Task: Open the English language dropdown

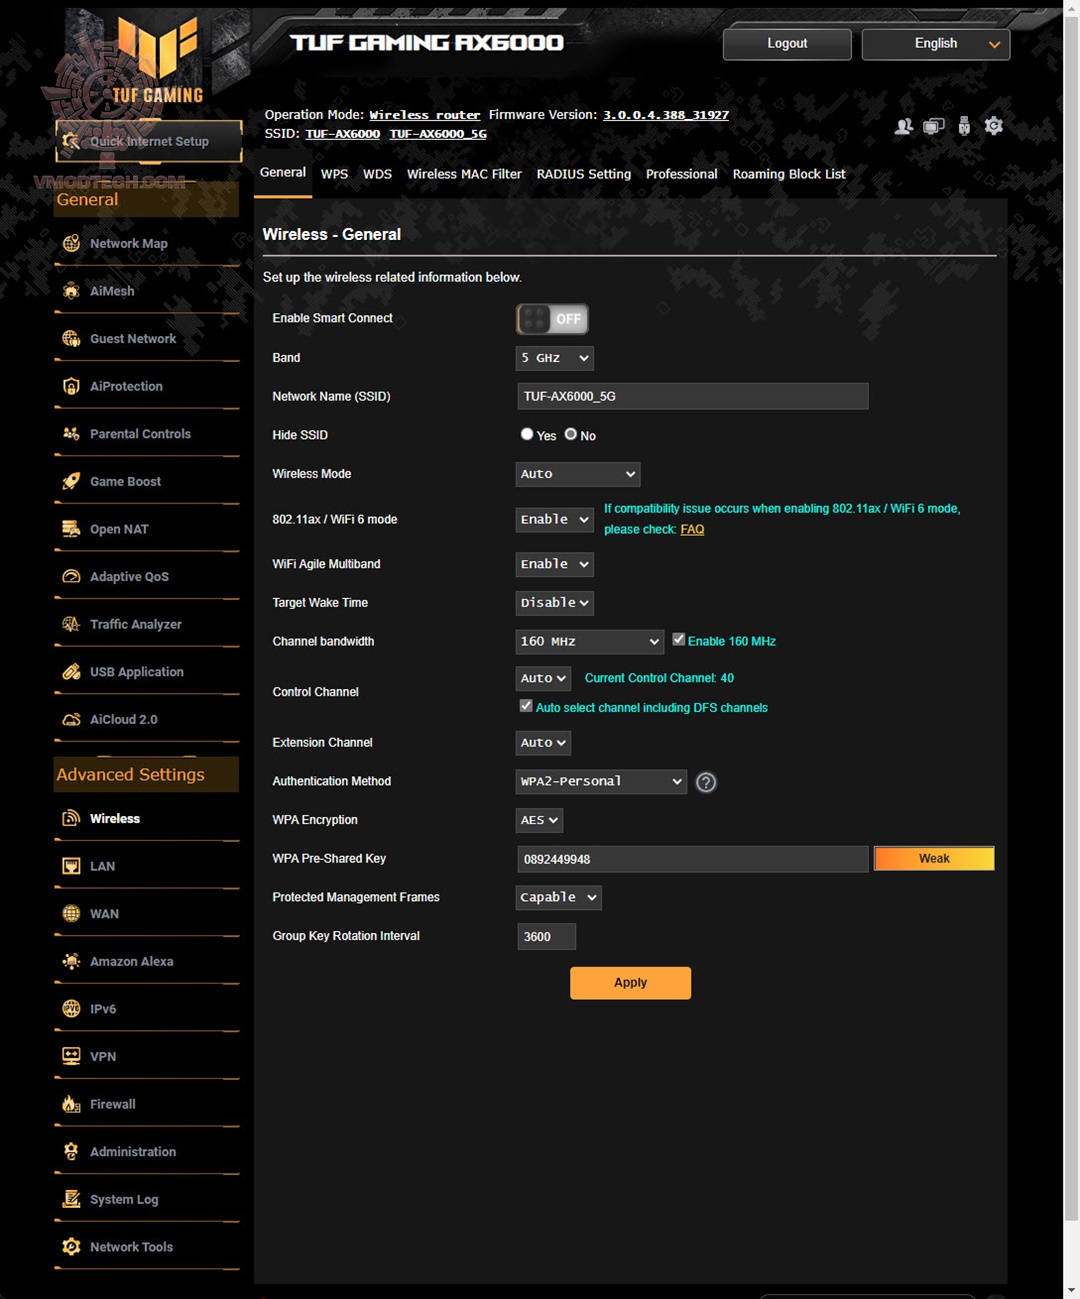Action: [936, 44]
